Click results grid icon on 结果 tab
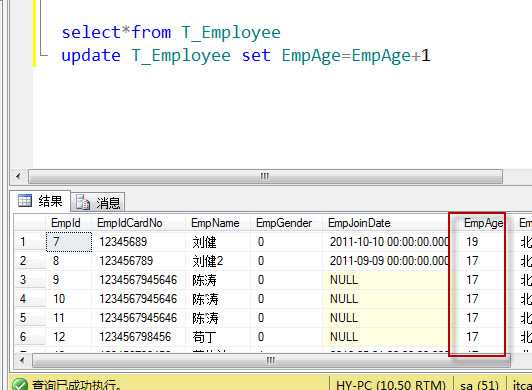This screenshot has width=532, height=390. point(25,201)
